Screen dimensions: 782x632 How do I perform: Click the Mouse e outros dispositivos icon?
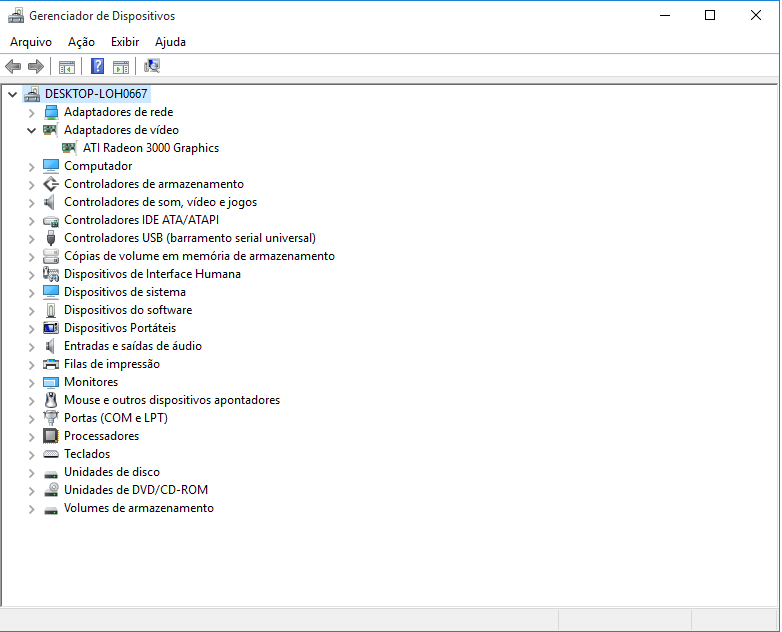[x=51, y=400]
